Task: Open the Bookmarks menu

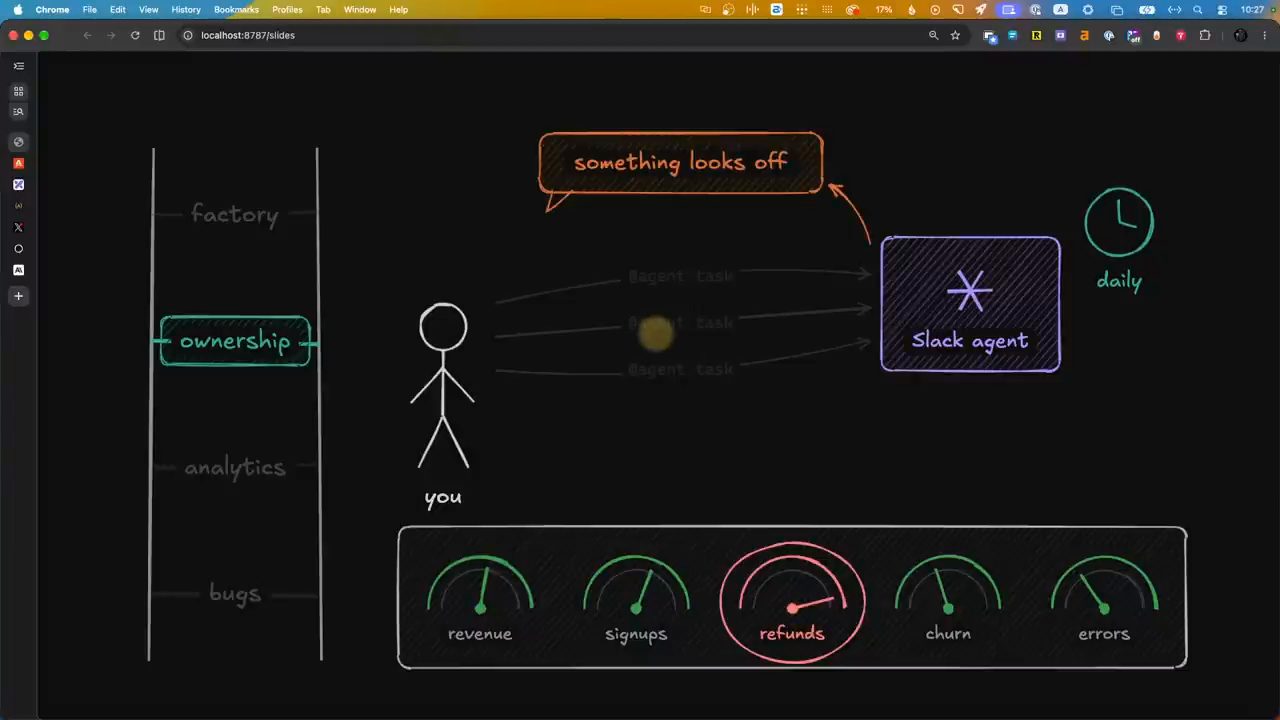Action: click(x=236, y=9)
